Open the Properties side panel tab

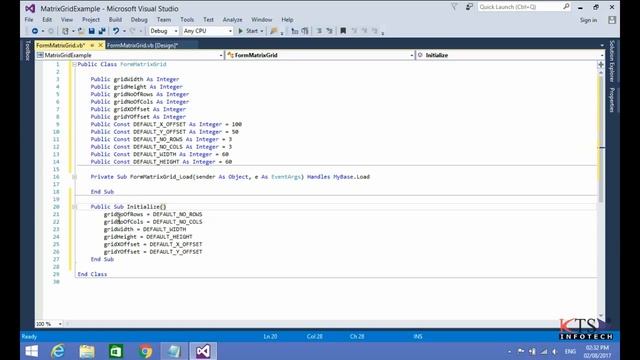point(611,100)
